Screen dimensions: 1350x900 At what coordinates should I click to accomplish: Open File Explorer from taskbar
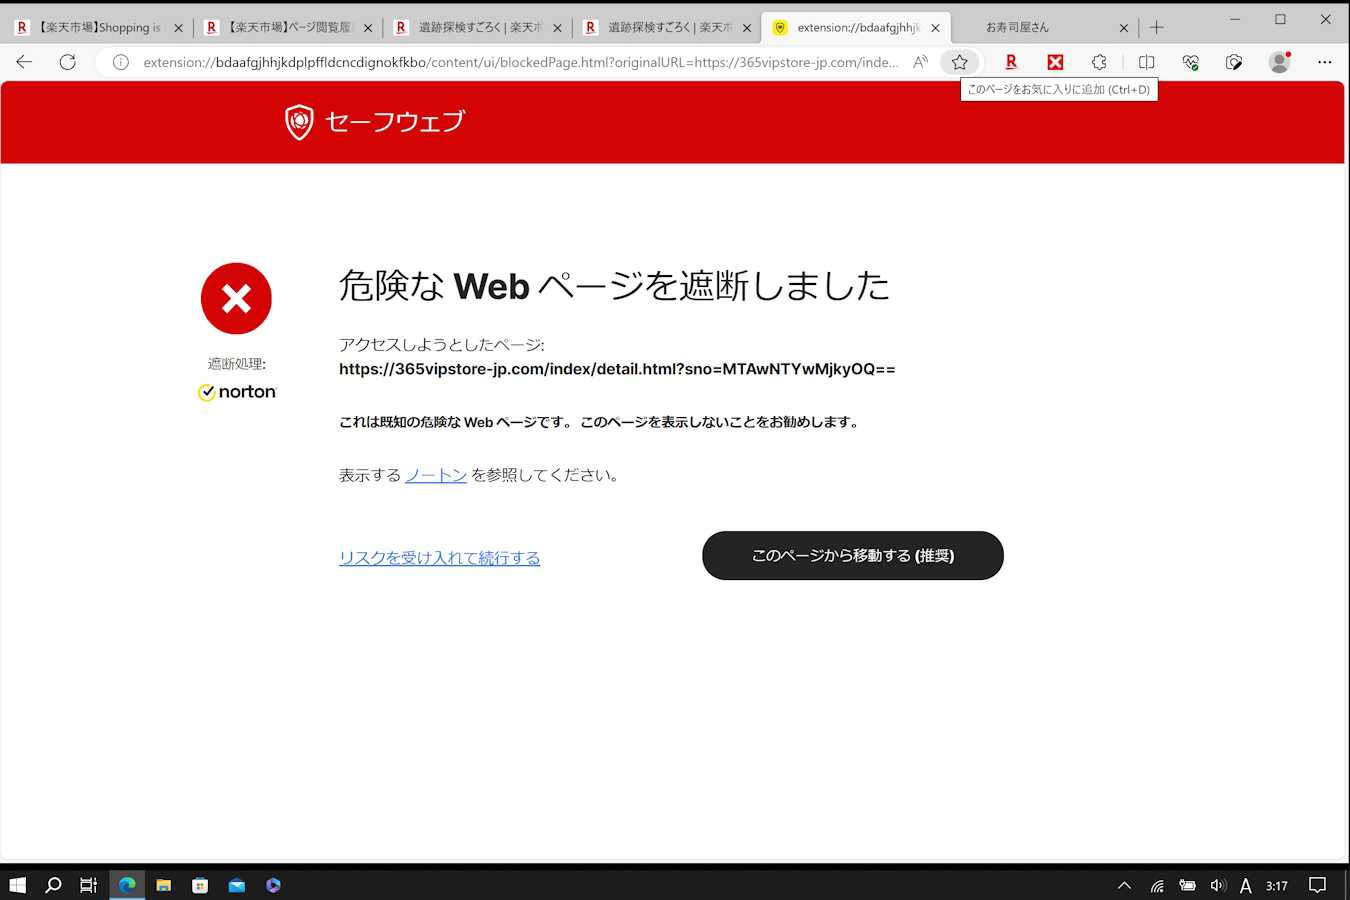coord(163,885)
